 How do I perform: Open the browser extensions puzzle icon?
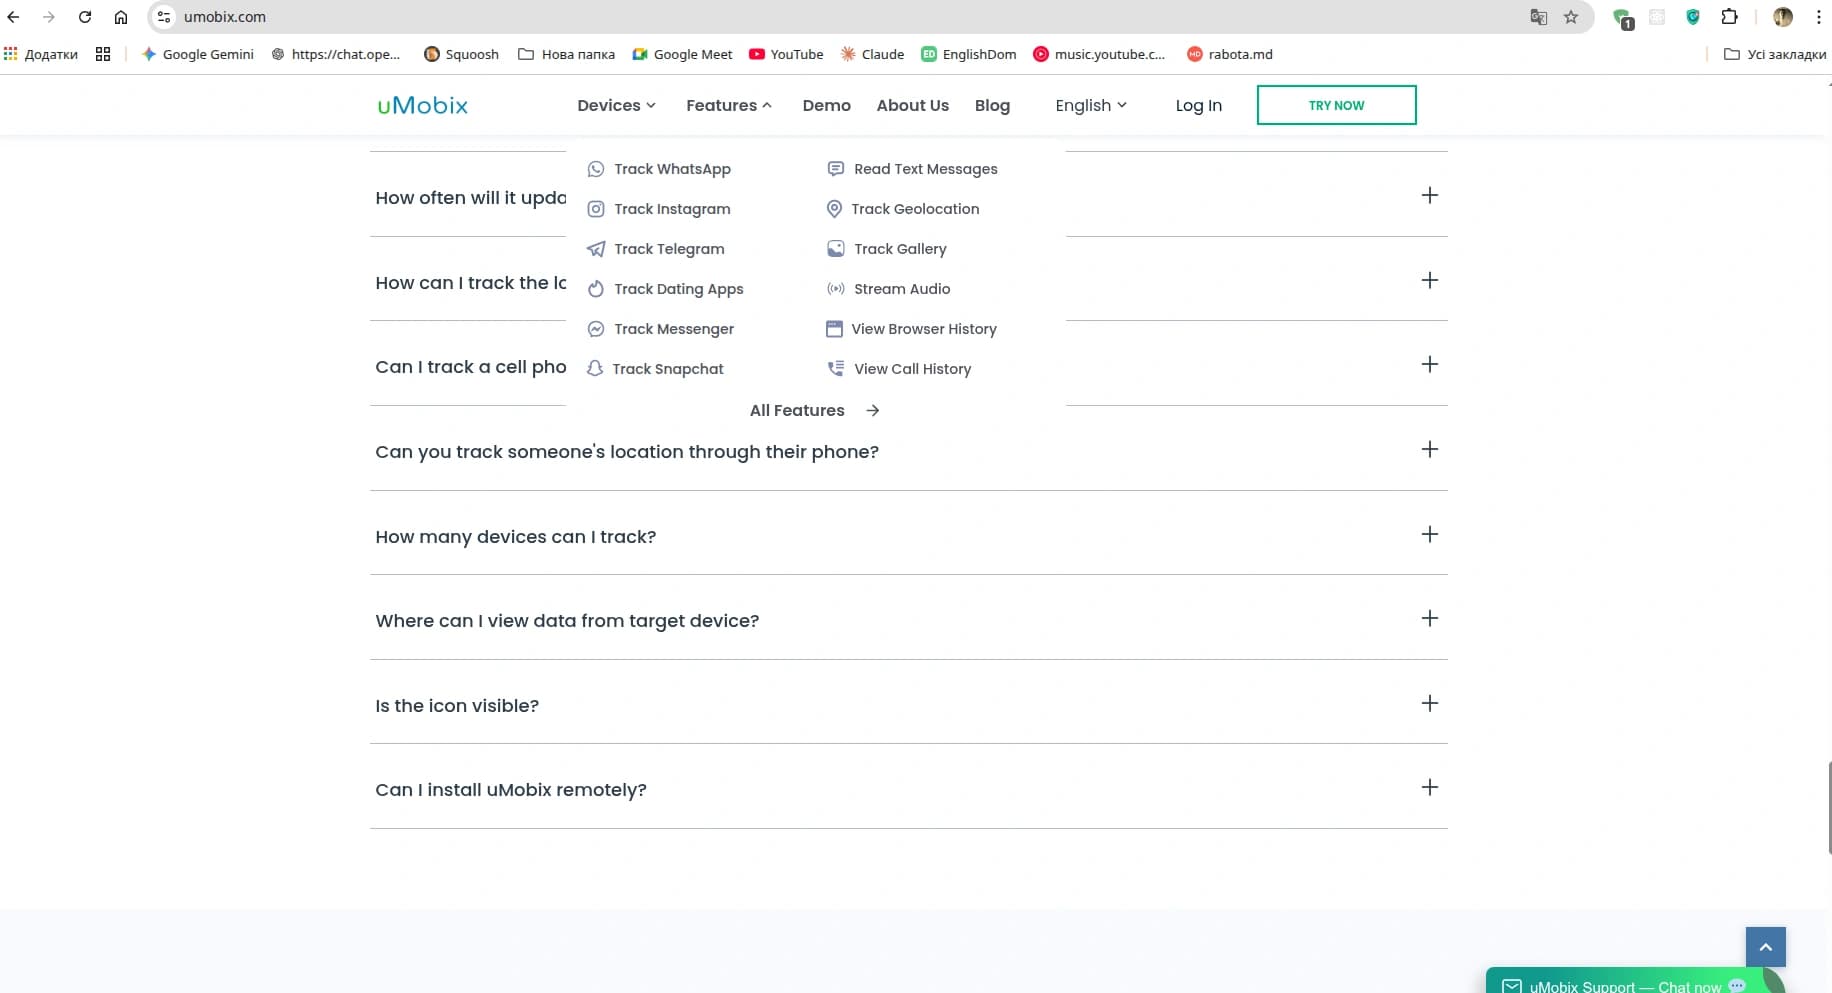click(x=1729, y=17)
